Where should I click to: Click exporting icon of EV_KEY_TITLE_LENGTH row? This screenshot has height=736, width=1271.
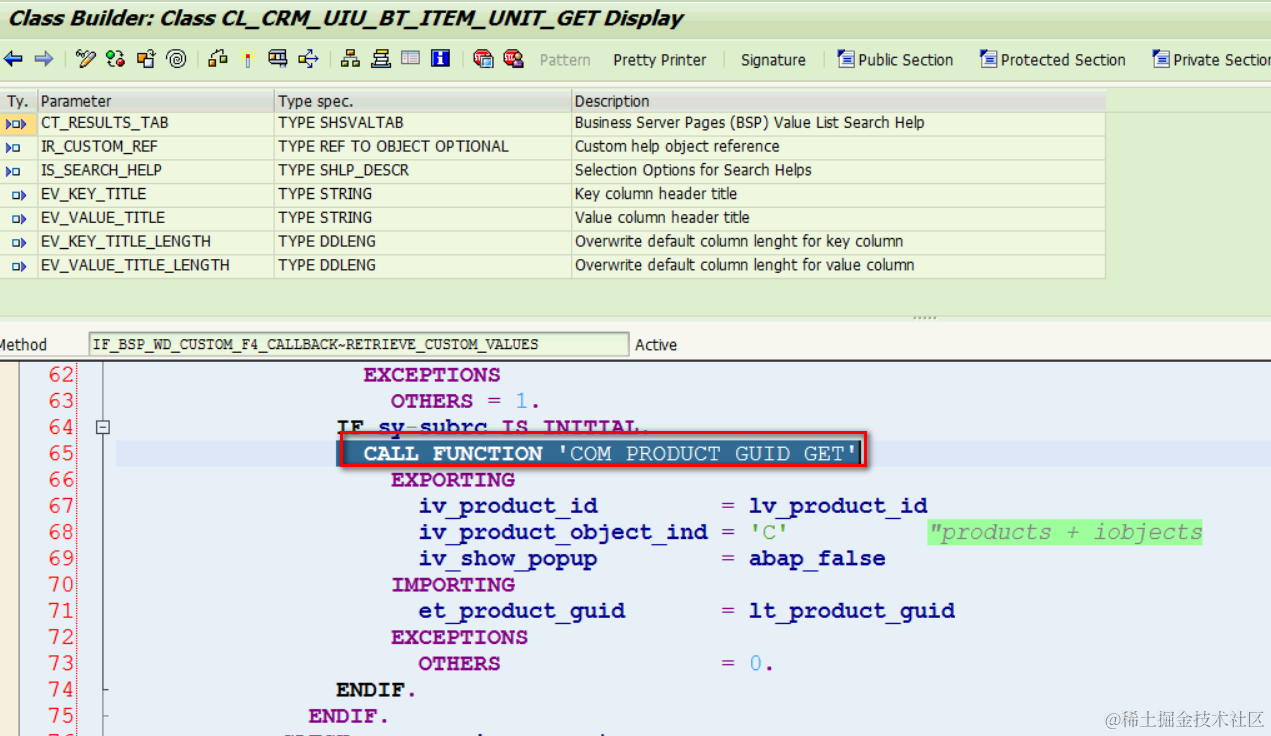pos(18,242)
